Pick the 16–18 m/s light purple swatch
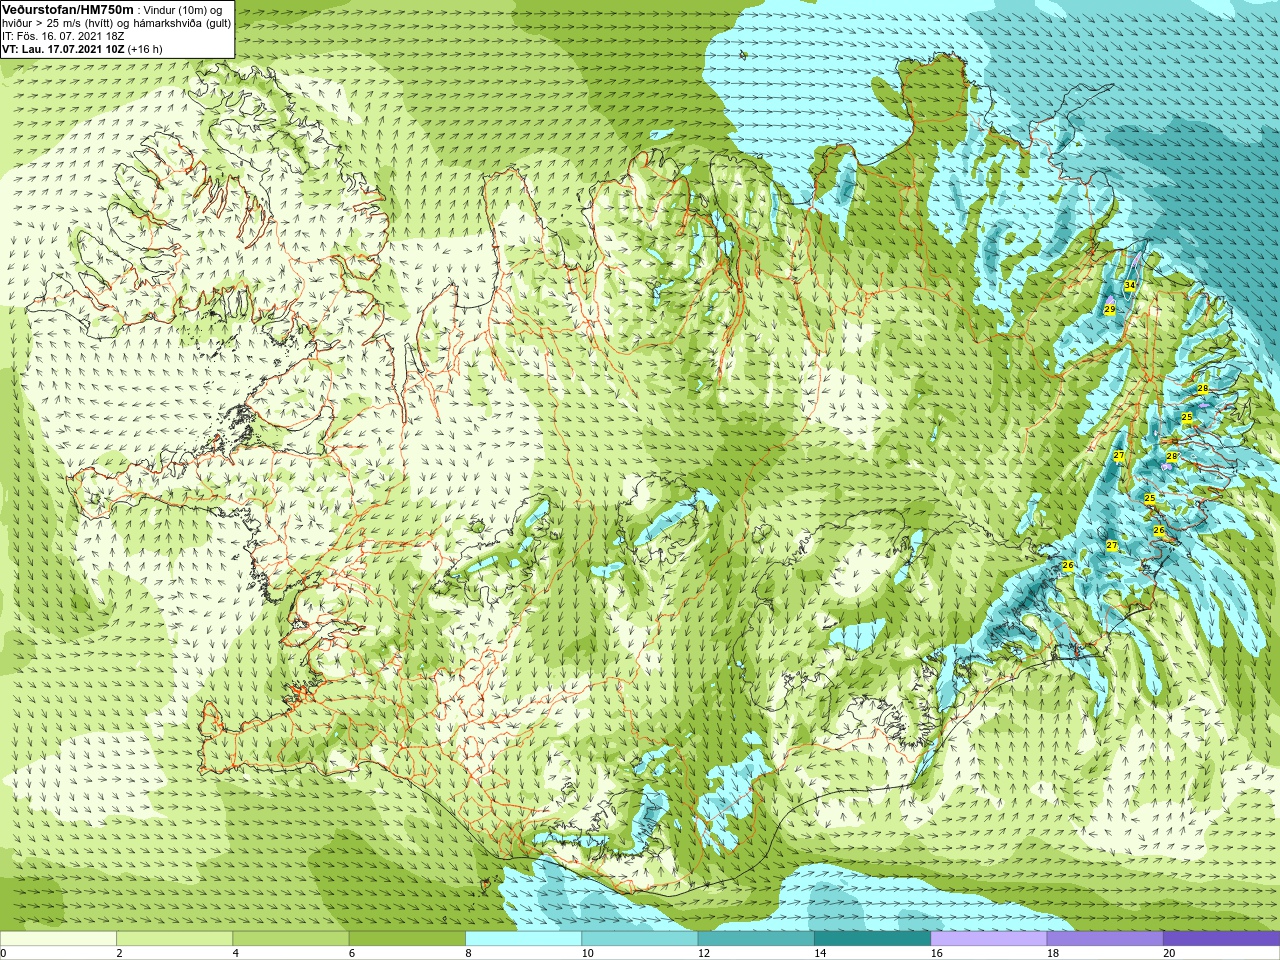 coord(988,939)
